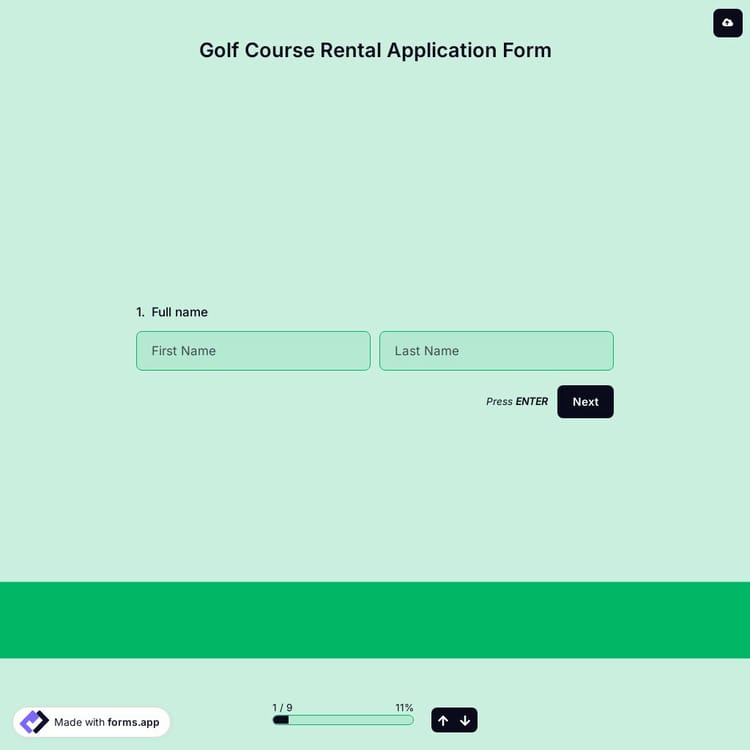Click the bold ENTER keyword

532,402
